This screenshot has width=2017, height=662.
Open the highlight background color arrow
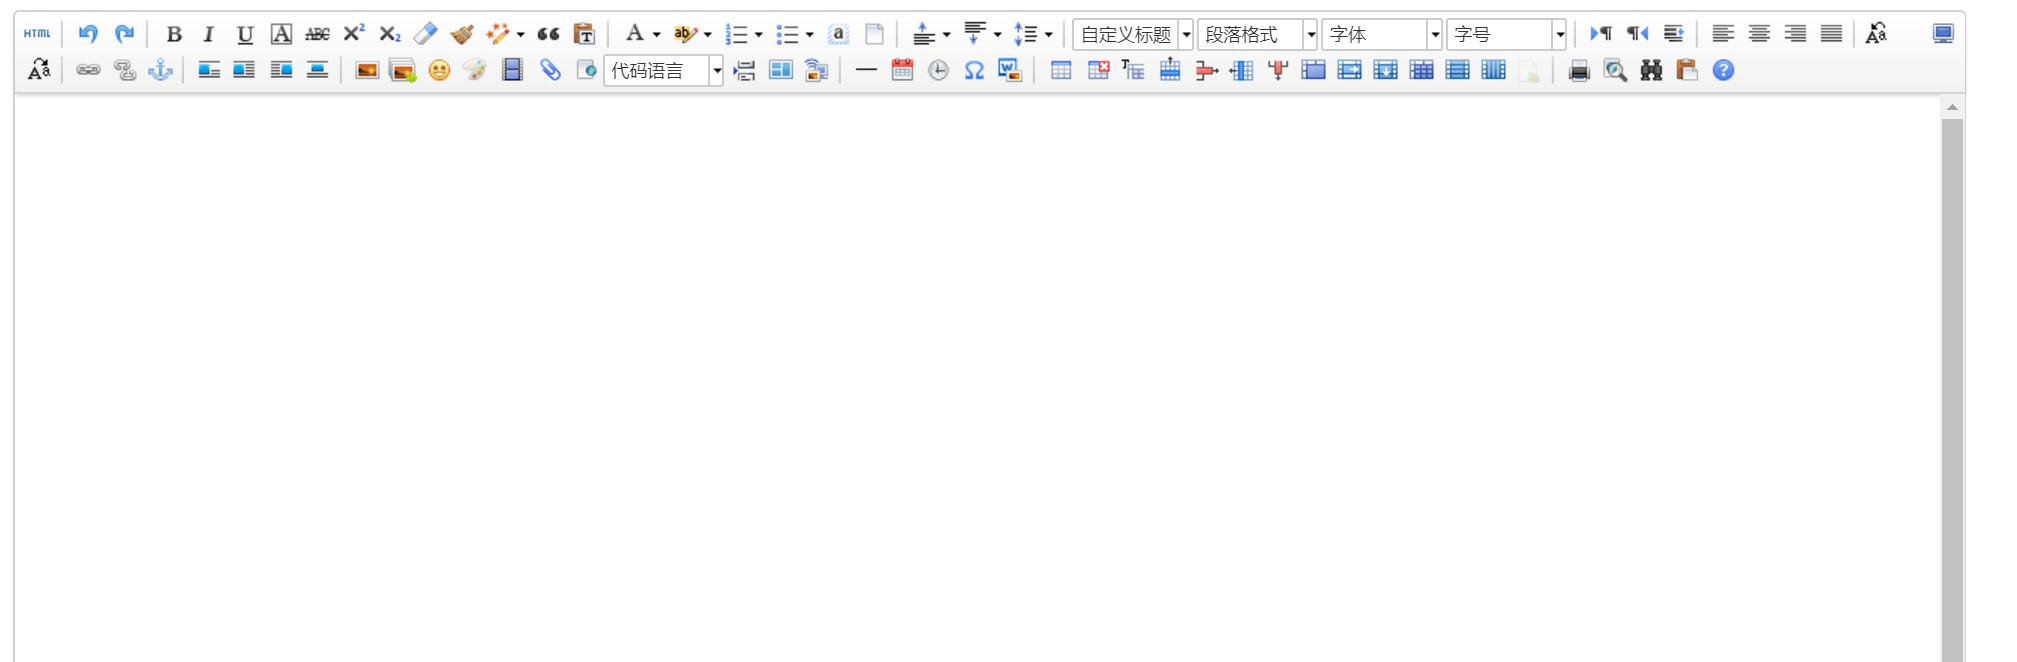[x=707, y=35]
